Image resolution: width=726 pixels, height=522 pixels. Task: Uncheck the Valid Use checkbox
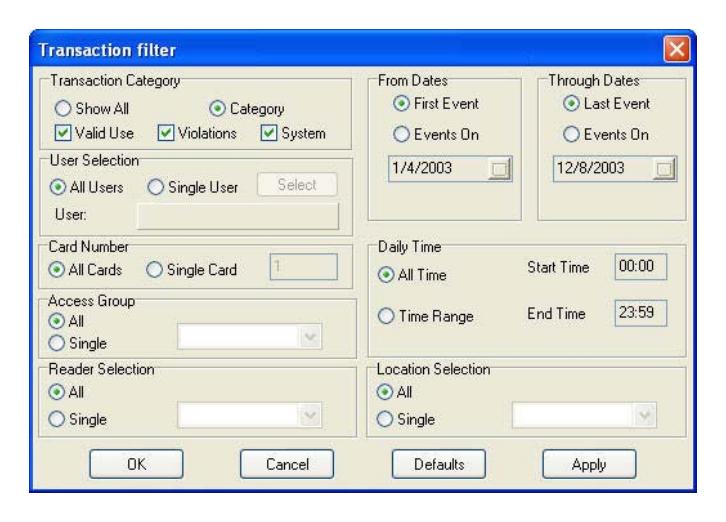pos(63,133)
